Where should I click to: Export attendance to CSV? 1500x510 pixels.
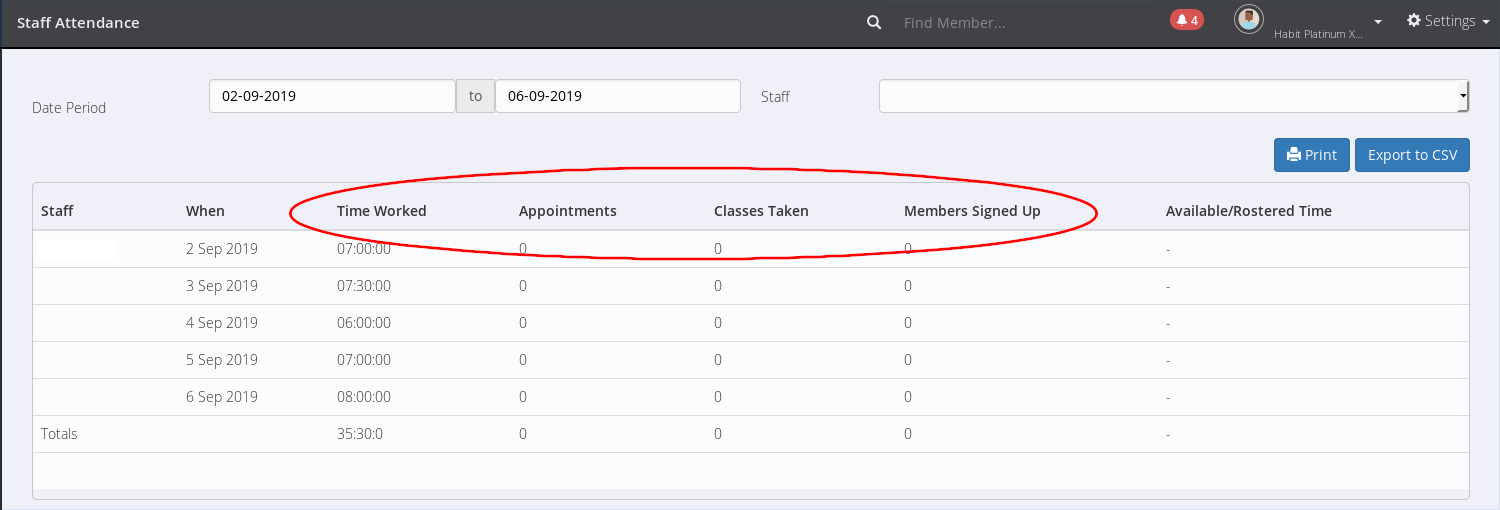coord(1412,155)
